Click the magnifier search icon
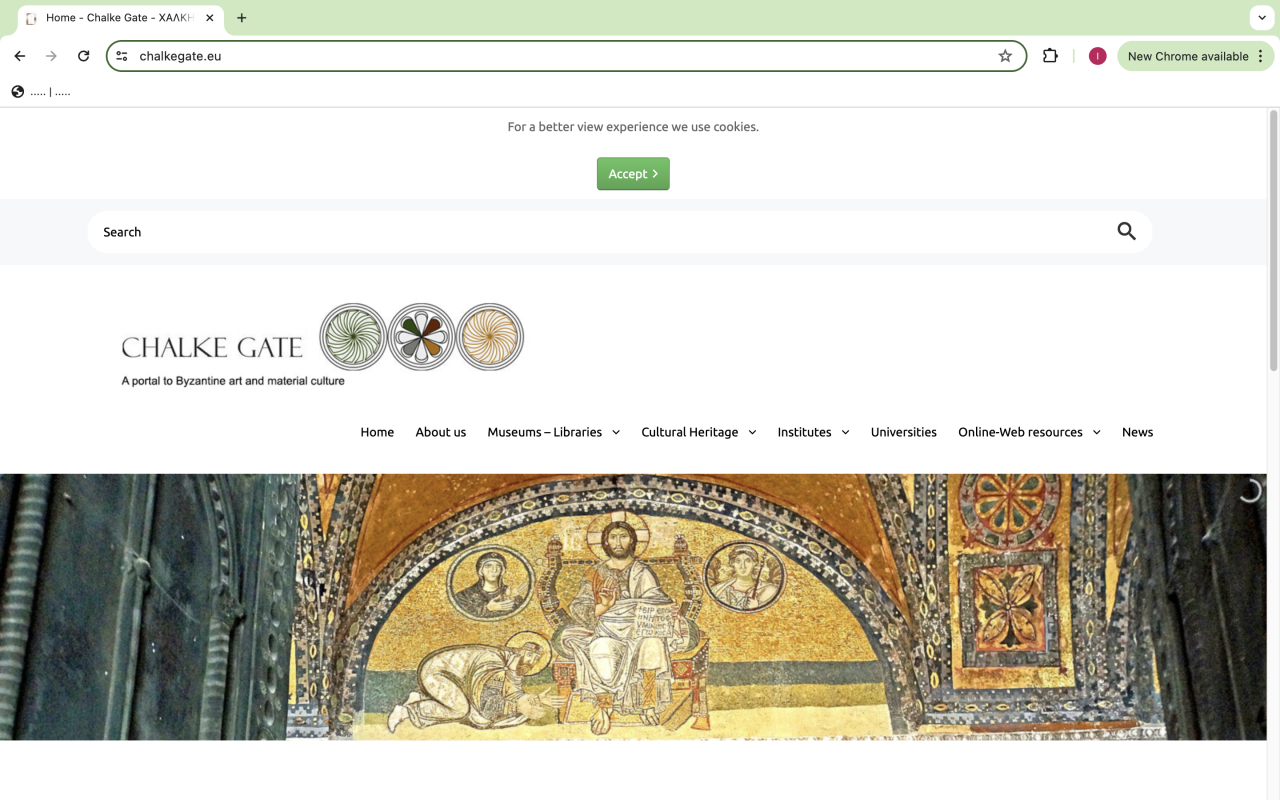The image size is (1280, 800). click(x=1126, y=232)
